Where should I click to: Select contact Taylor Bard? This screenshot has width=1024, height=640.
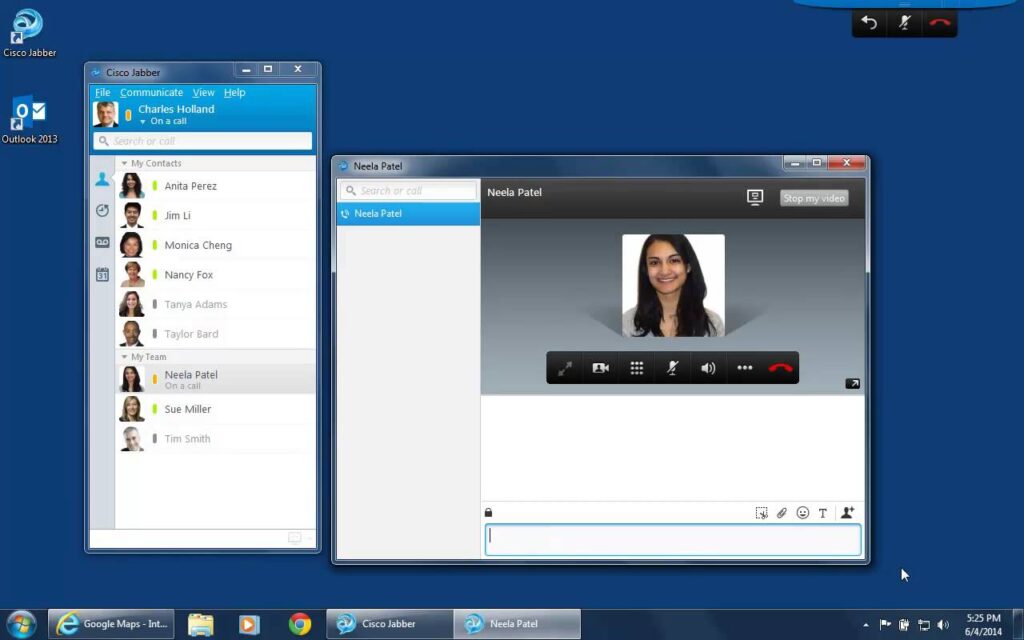click(x=216, y=333)
